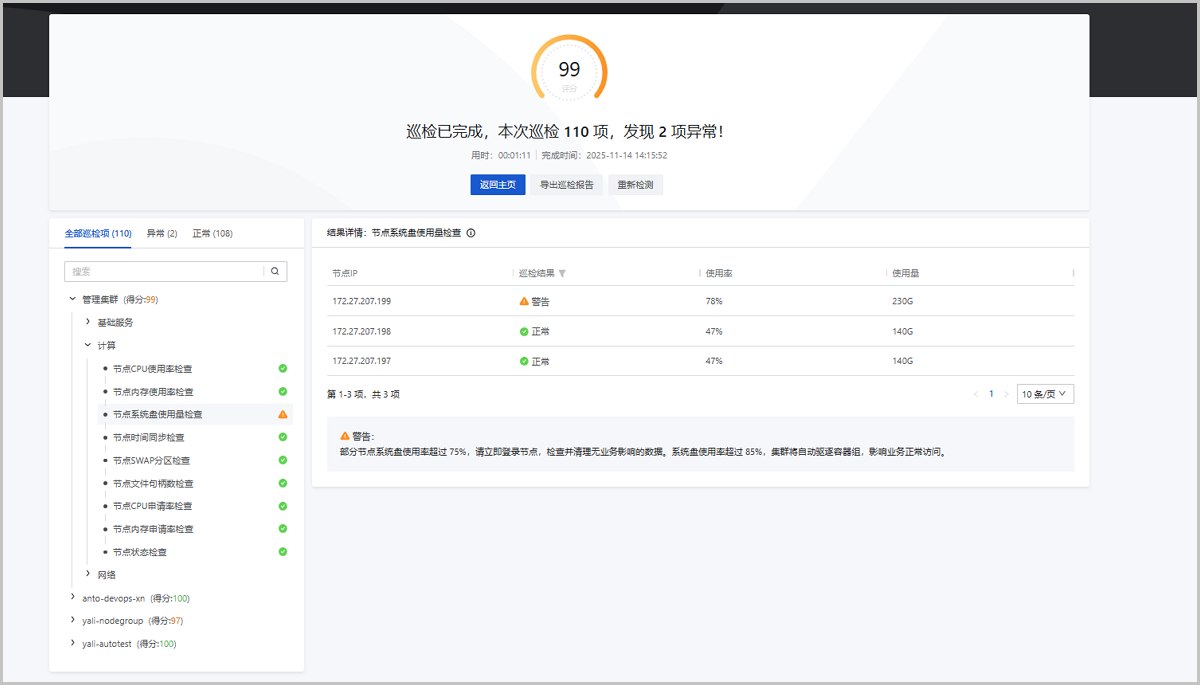Click the search magnifier icon button
The height and width of the screenshot is (685, 1200).
[276, 271]
